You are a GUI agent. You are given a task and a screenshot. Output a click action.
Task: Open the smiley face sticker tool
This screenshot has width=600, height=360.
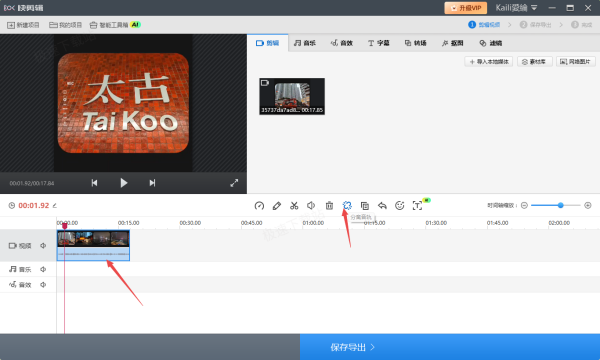[399, 206]
